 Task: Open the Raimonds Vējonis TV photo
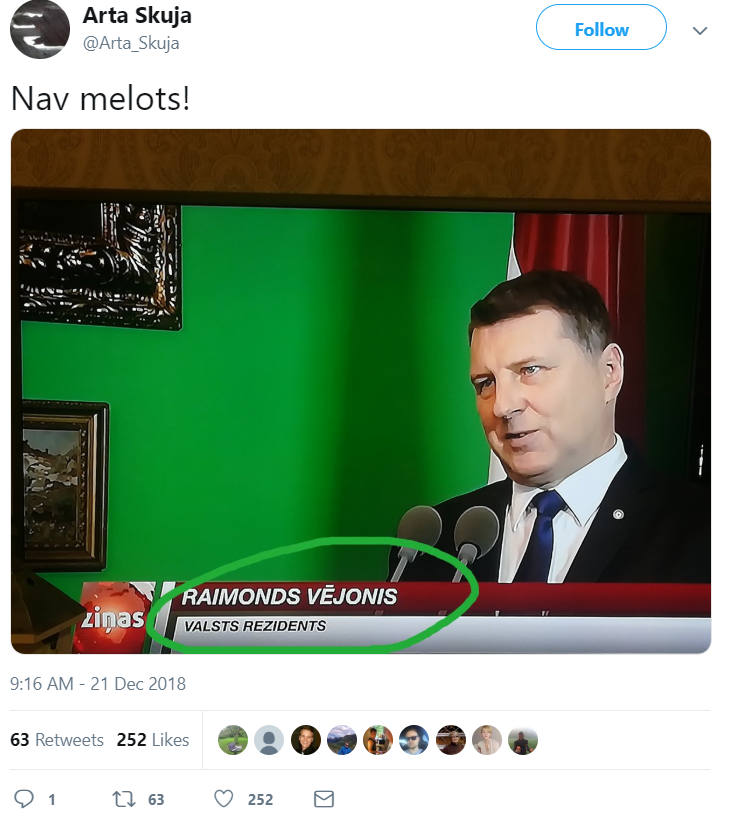361,391
